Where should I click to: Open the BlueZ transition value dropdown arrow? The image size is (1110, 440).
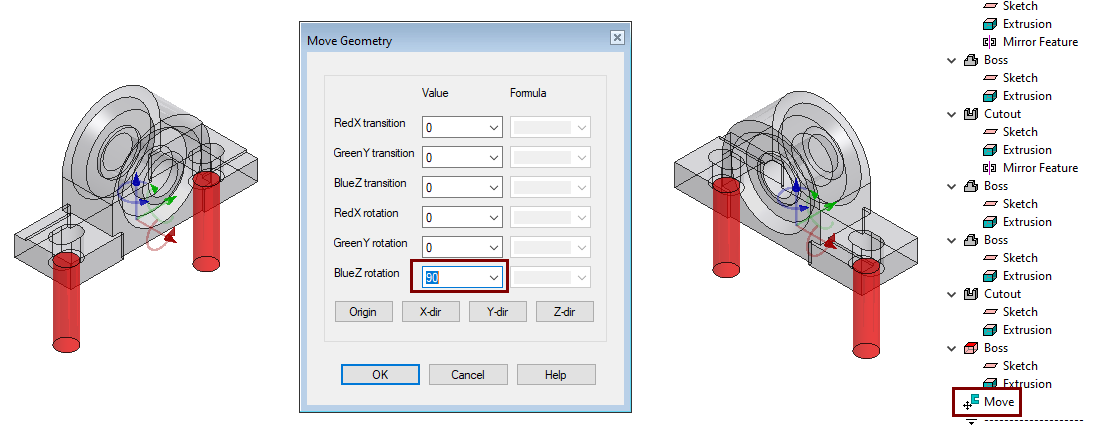(494, 187)
